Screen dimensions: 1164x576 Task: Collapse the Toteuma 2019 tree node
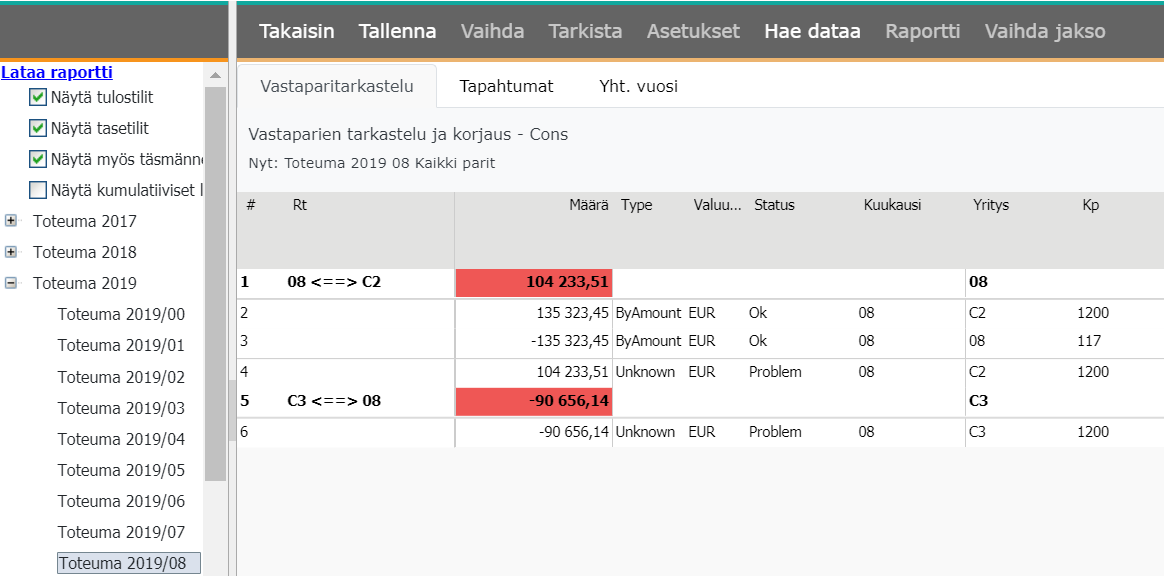coord(11,283)
